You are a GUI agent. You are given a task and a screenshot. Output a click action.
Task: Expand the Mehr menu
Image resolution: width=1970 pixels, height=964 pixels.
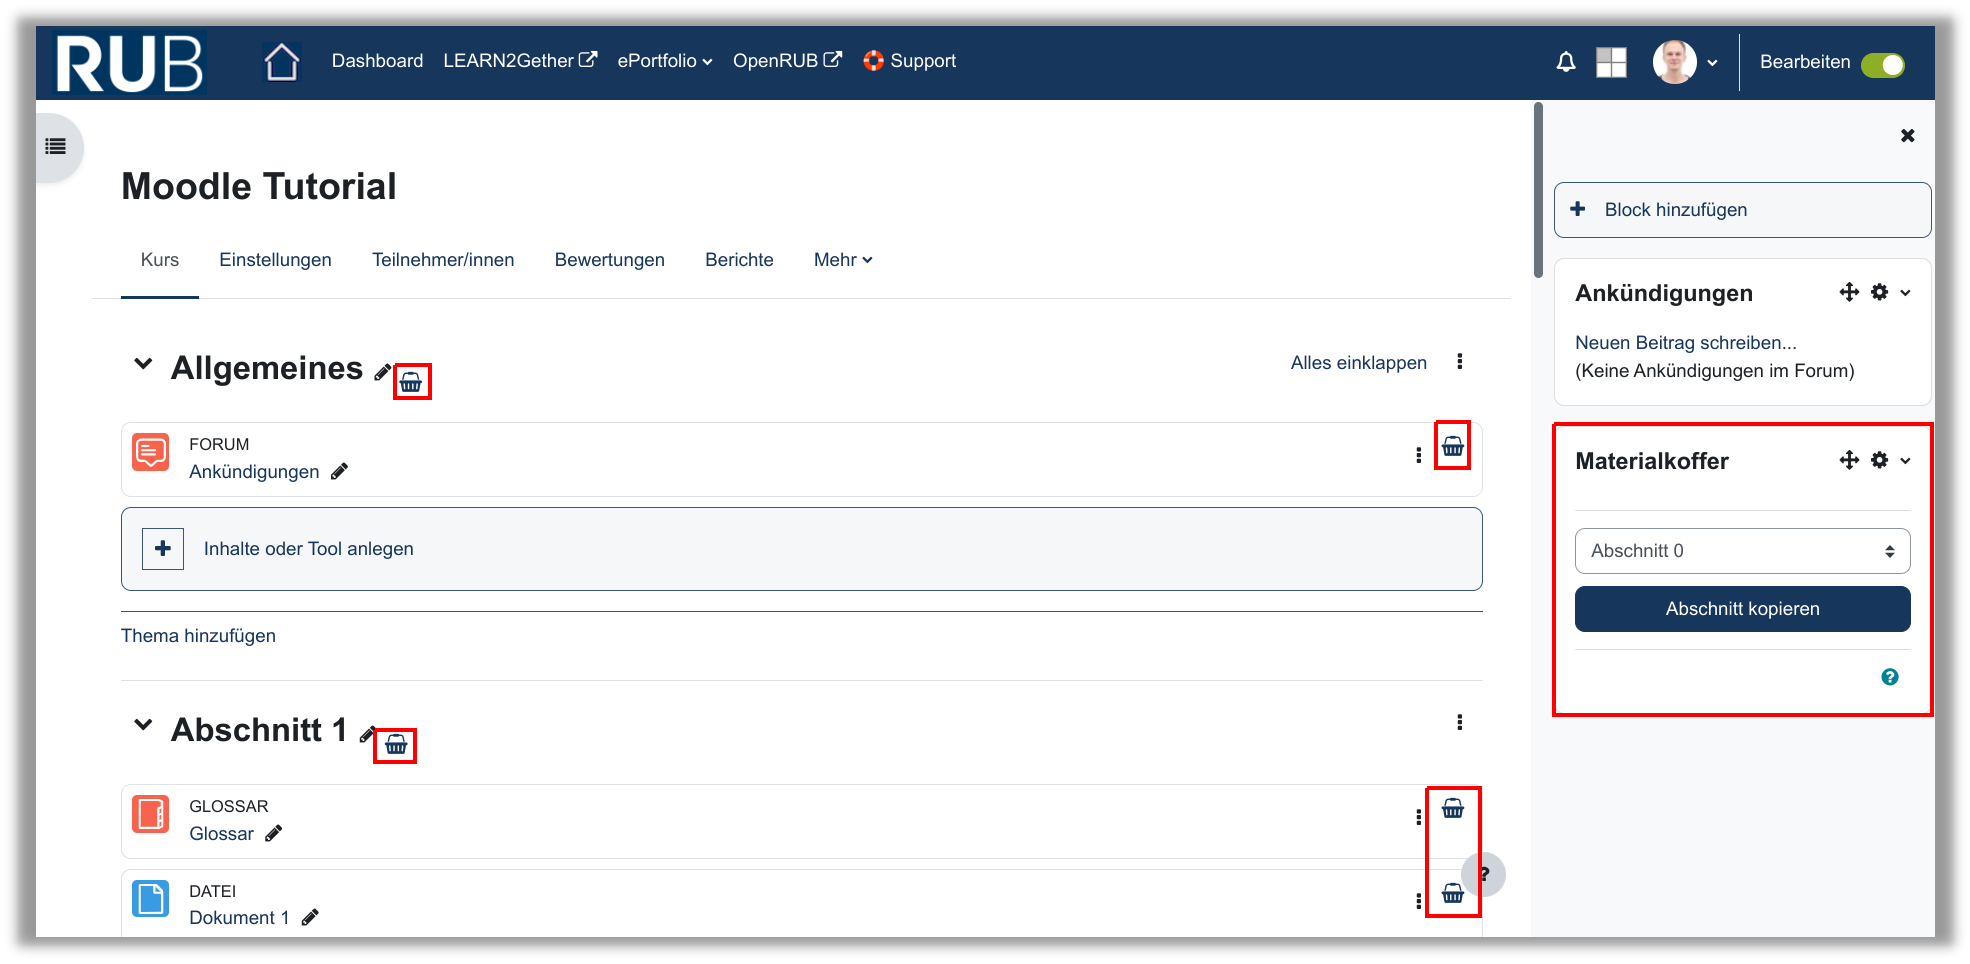(842, 260)
